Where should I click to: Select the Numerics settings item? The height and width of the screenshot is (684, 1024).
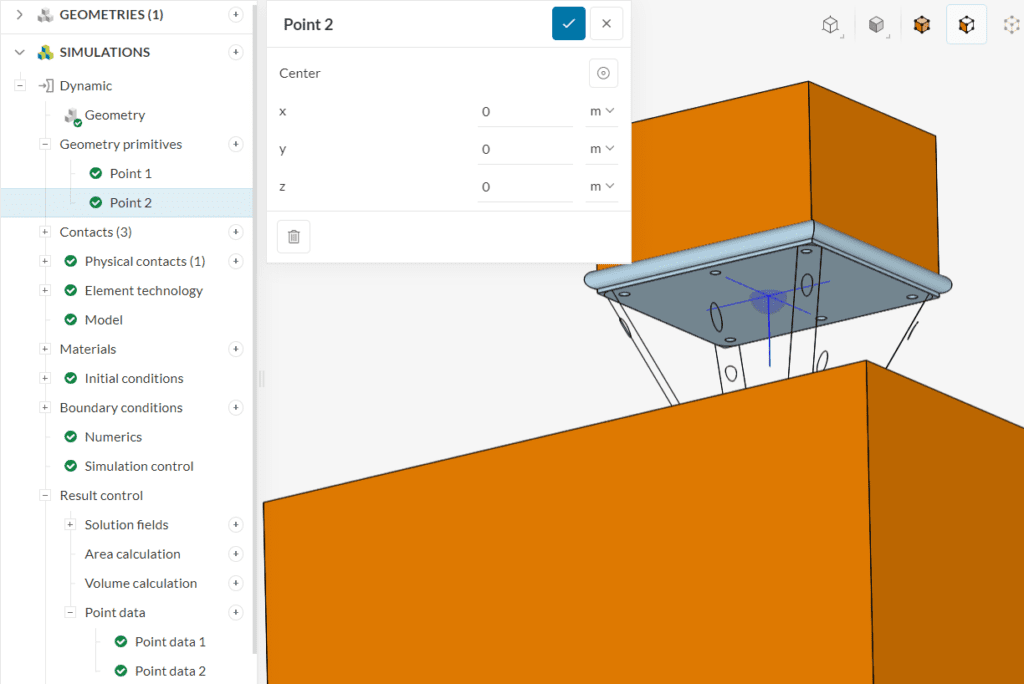click(x=113, y=437)
